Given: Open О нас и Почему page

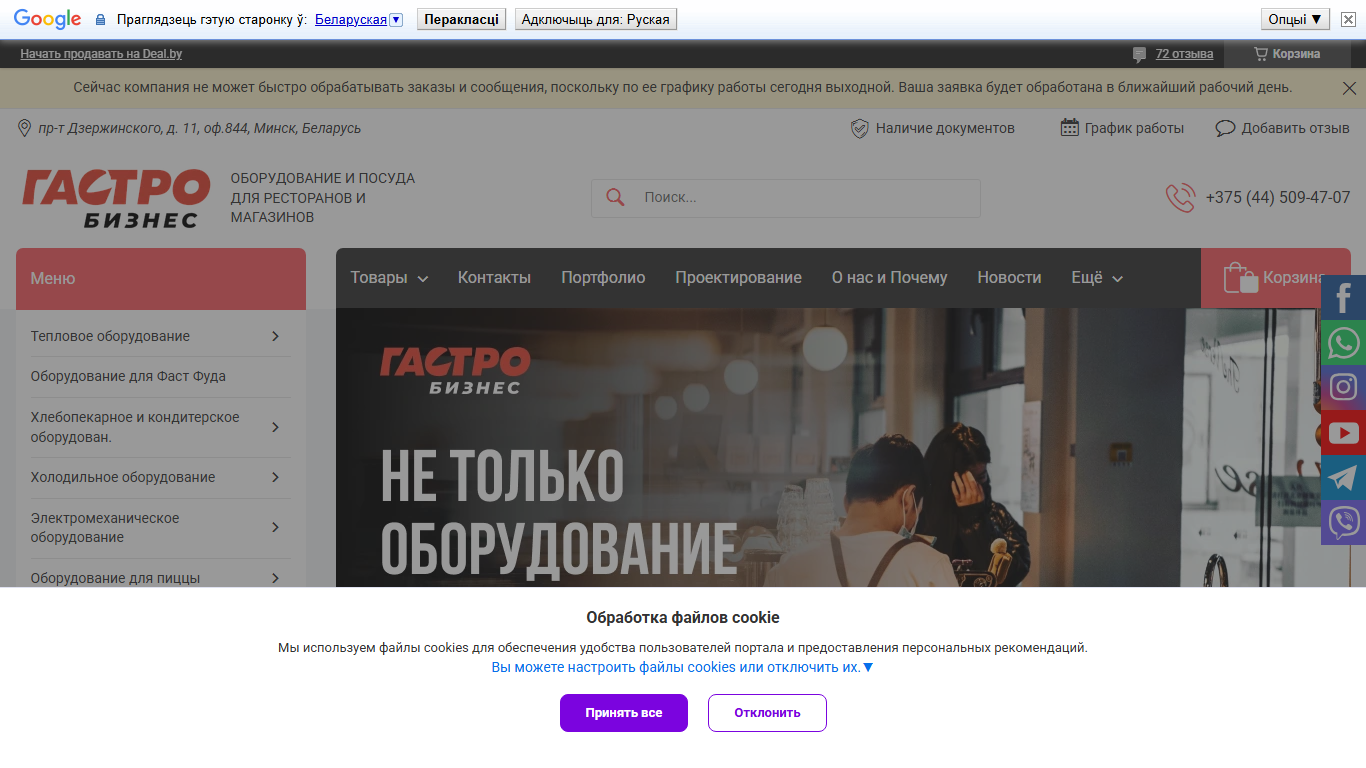Looking at the screenshot, I should coord(889,278).
